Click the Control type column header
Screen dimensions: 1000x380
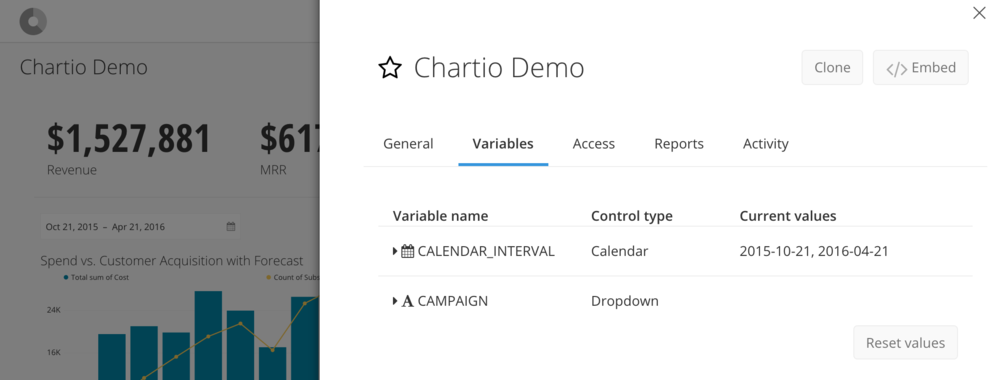(632, 216)
